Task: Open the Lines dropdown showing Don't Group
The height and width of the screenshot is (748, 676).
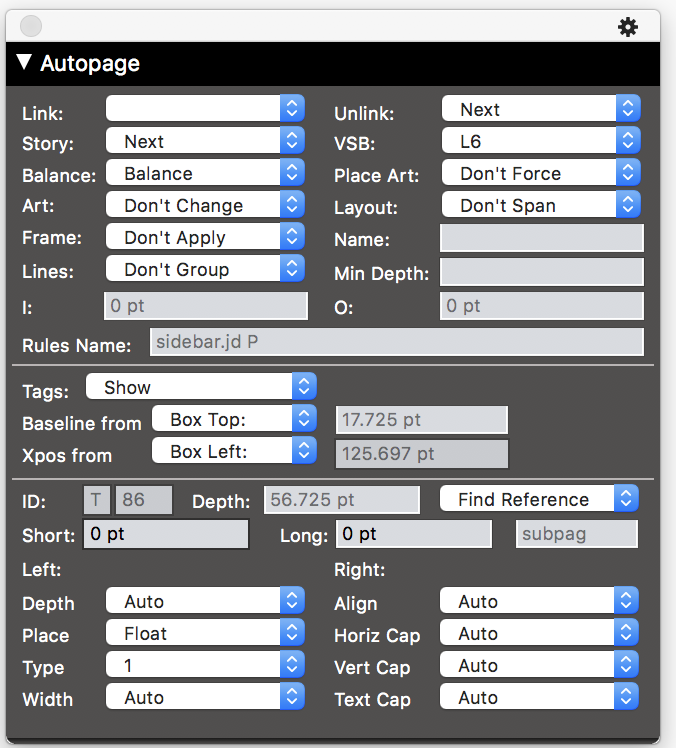Action: [x=205, y=269]
